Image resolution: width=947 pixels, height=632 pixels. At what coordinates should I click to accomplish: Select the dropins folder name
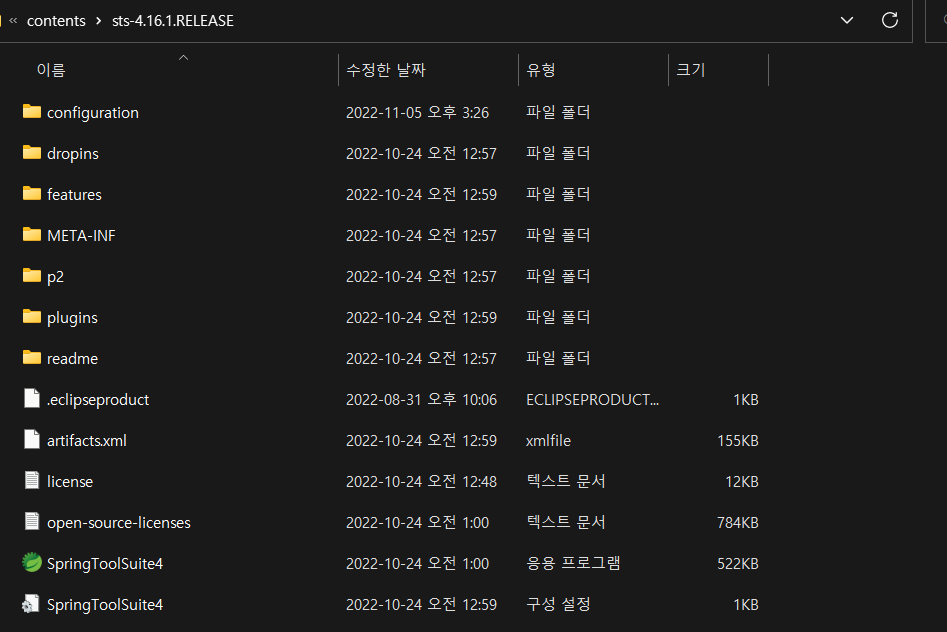pyautogui.click(x=72, y=154)
